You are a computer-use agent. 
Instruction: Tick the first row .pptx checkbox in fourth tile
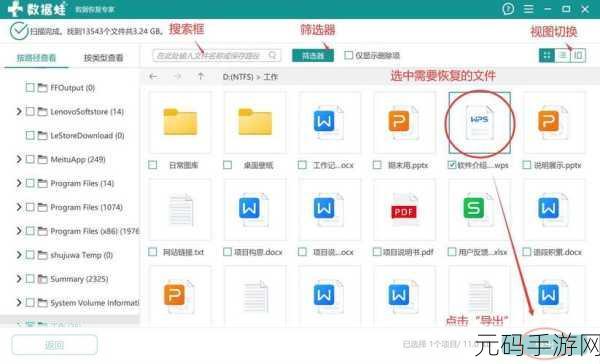tap(377, 165)
